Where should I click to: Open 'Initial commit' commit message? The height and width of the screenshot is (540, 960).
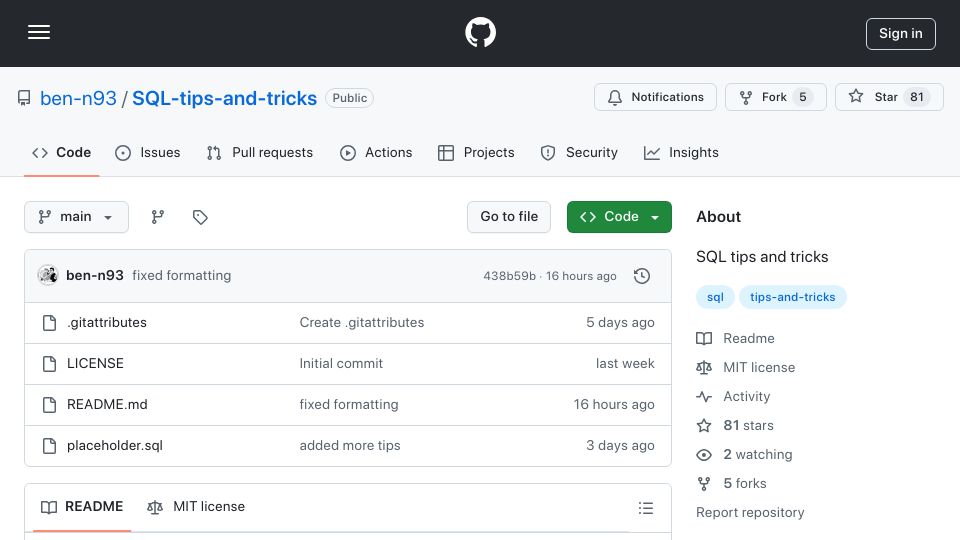341,364
